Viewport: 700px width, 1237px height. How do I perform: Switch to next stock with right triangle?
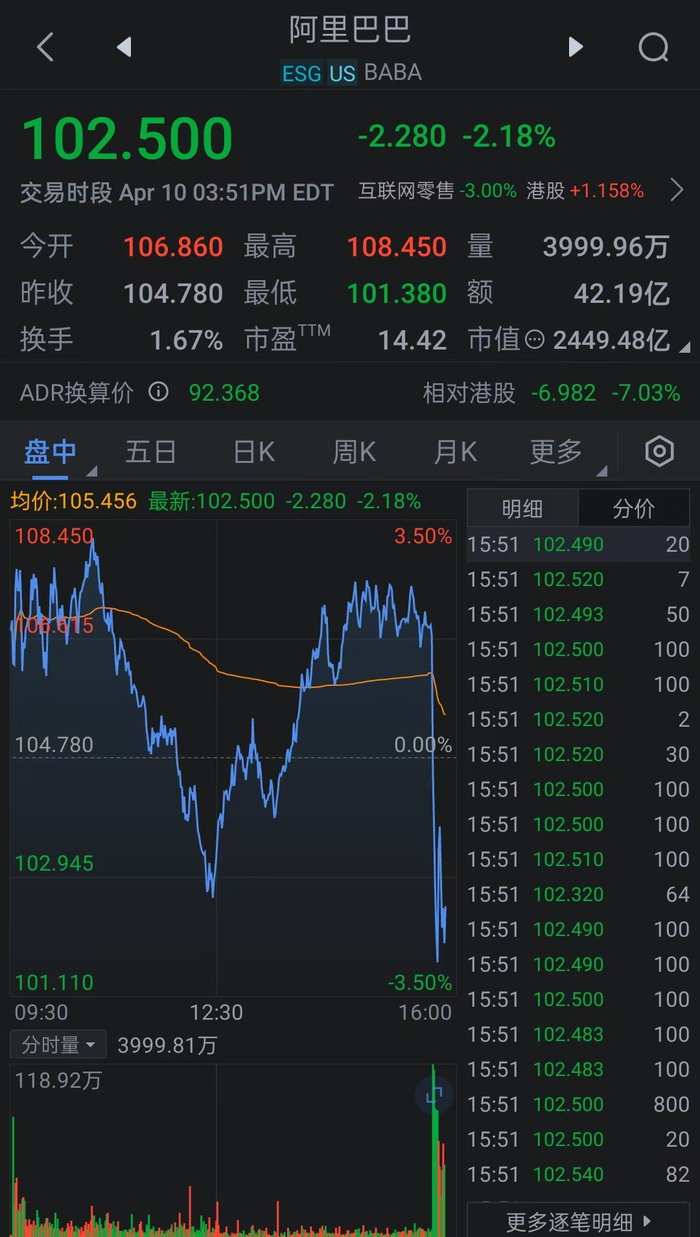click(575, 47)
